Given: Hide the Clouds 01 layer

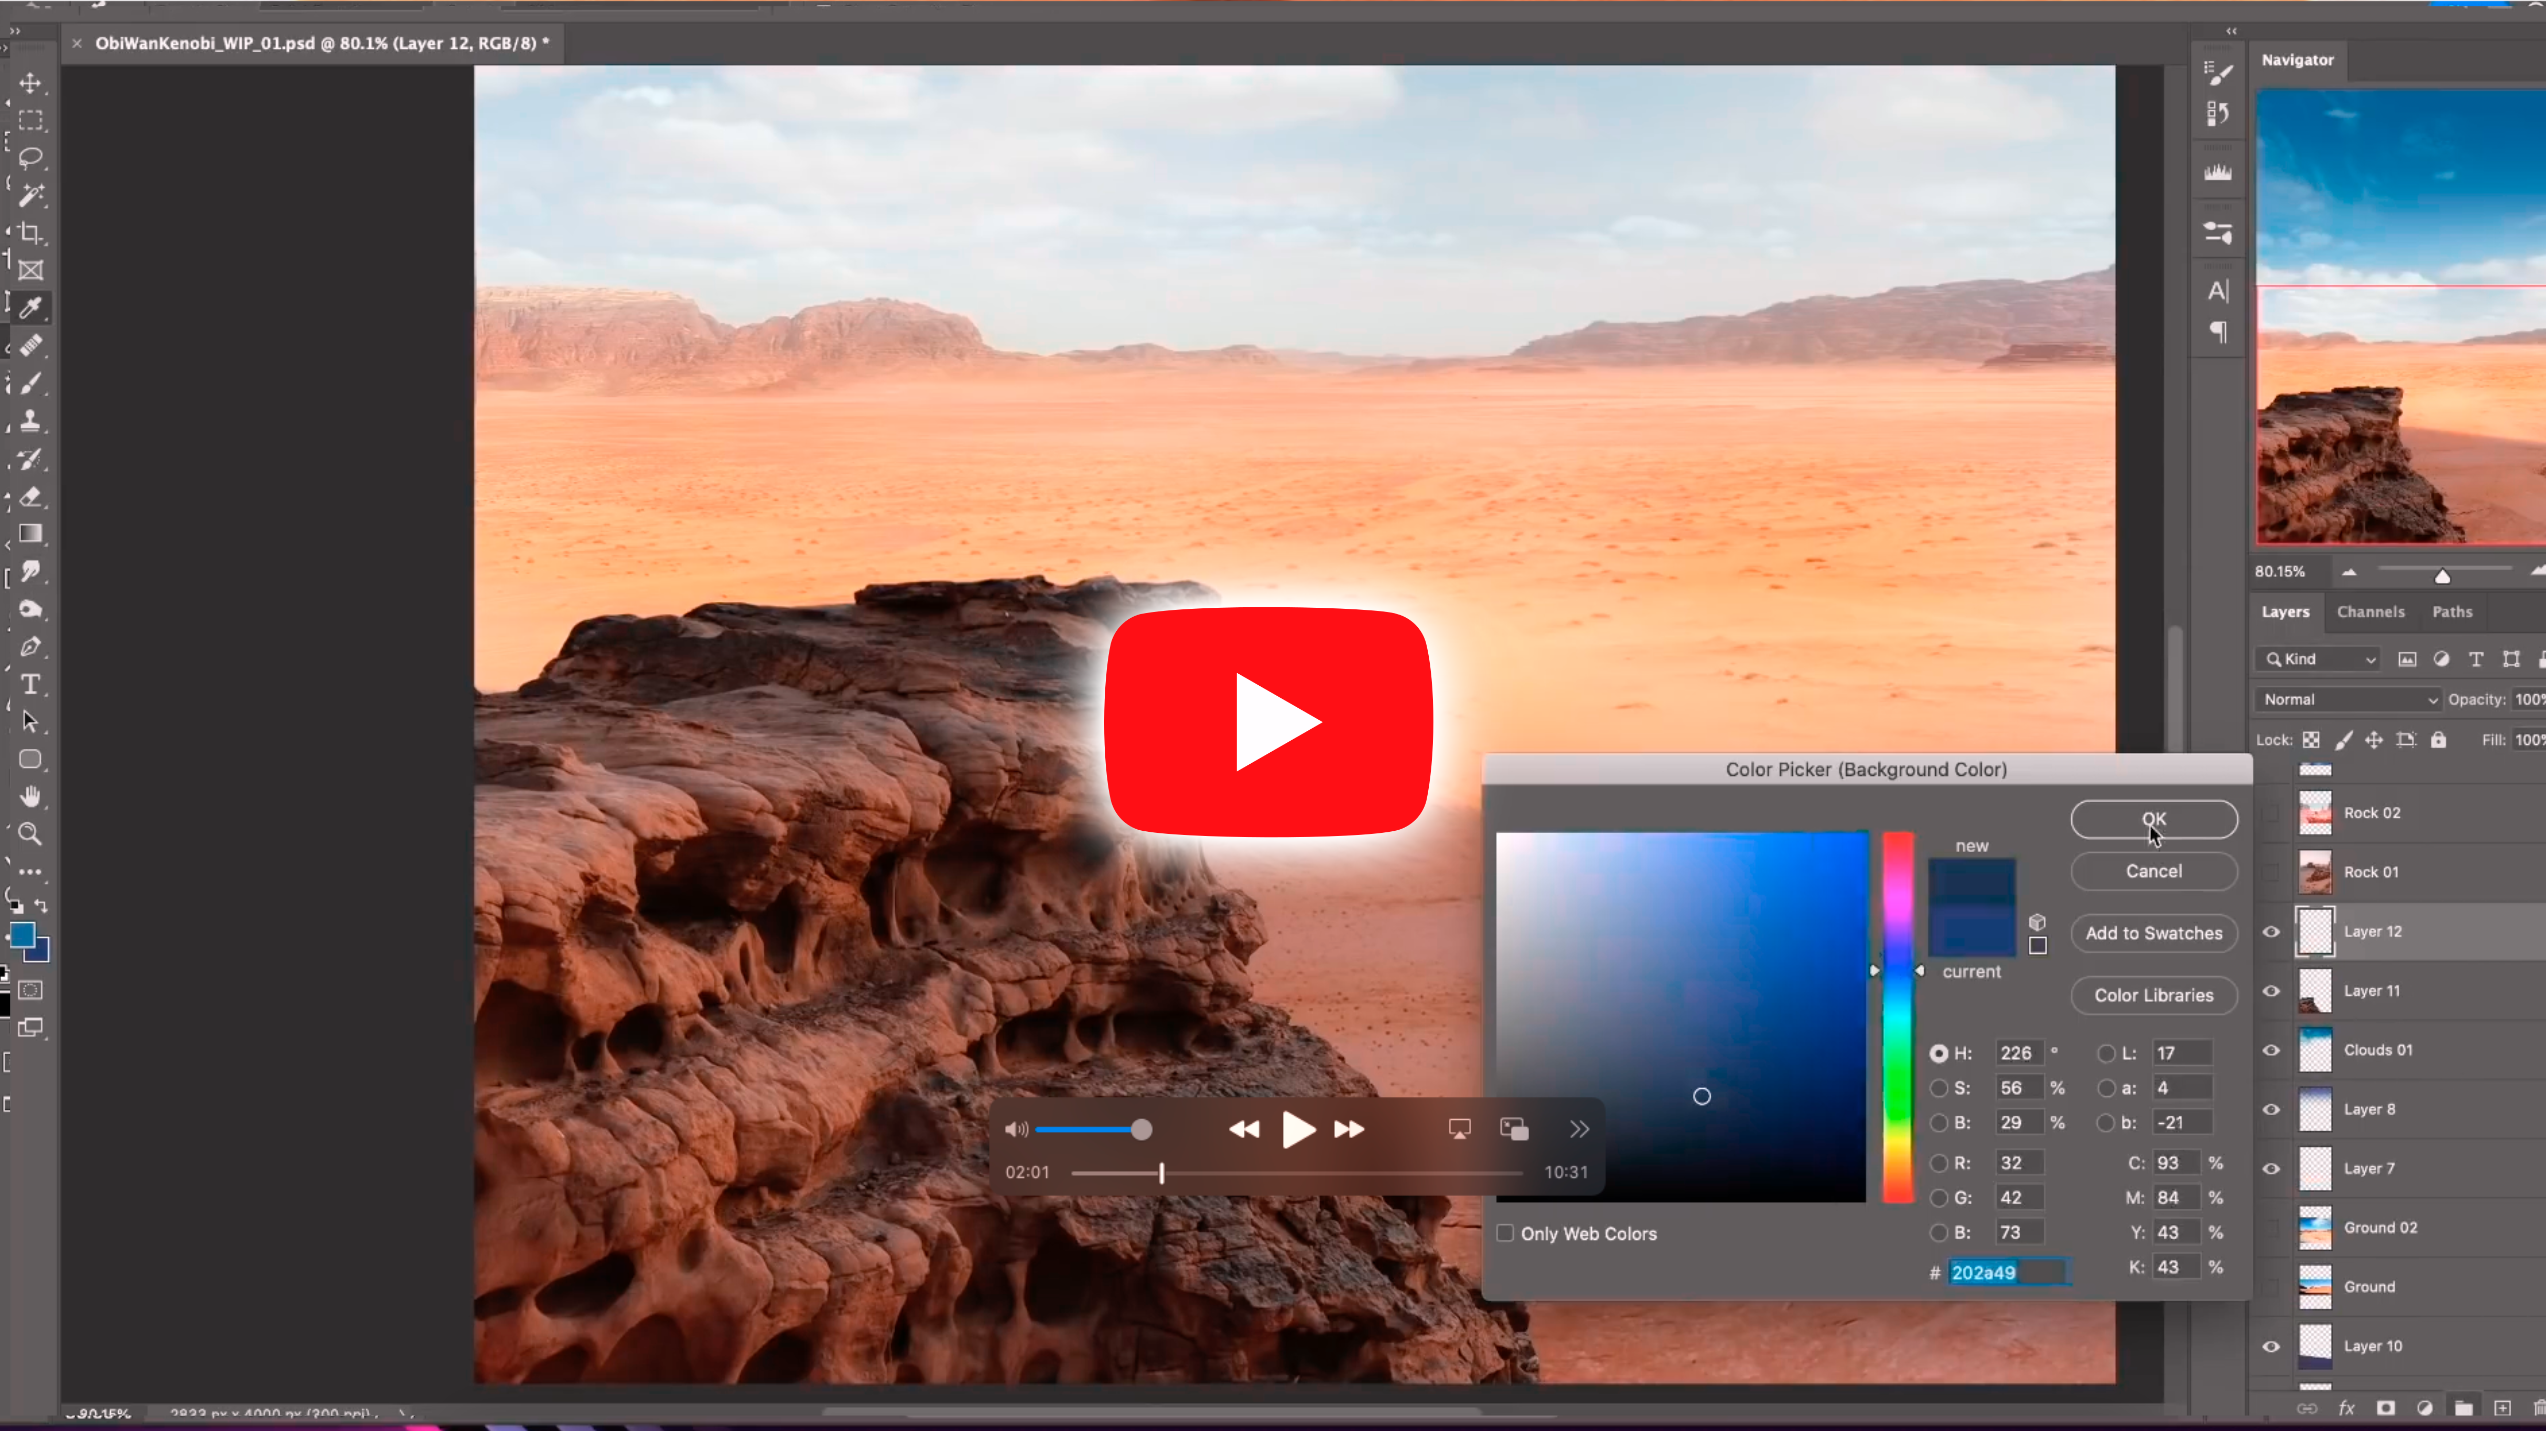Looking at the screenshot, I should pyautogui.click(x=2271, y=1050).
